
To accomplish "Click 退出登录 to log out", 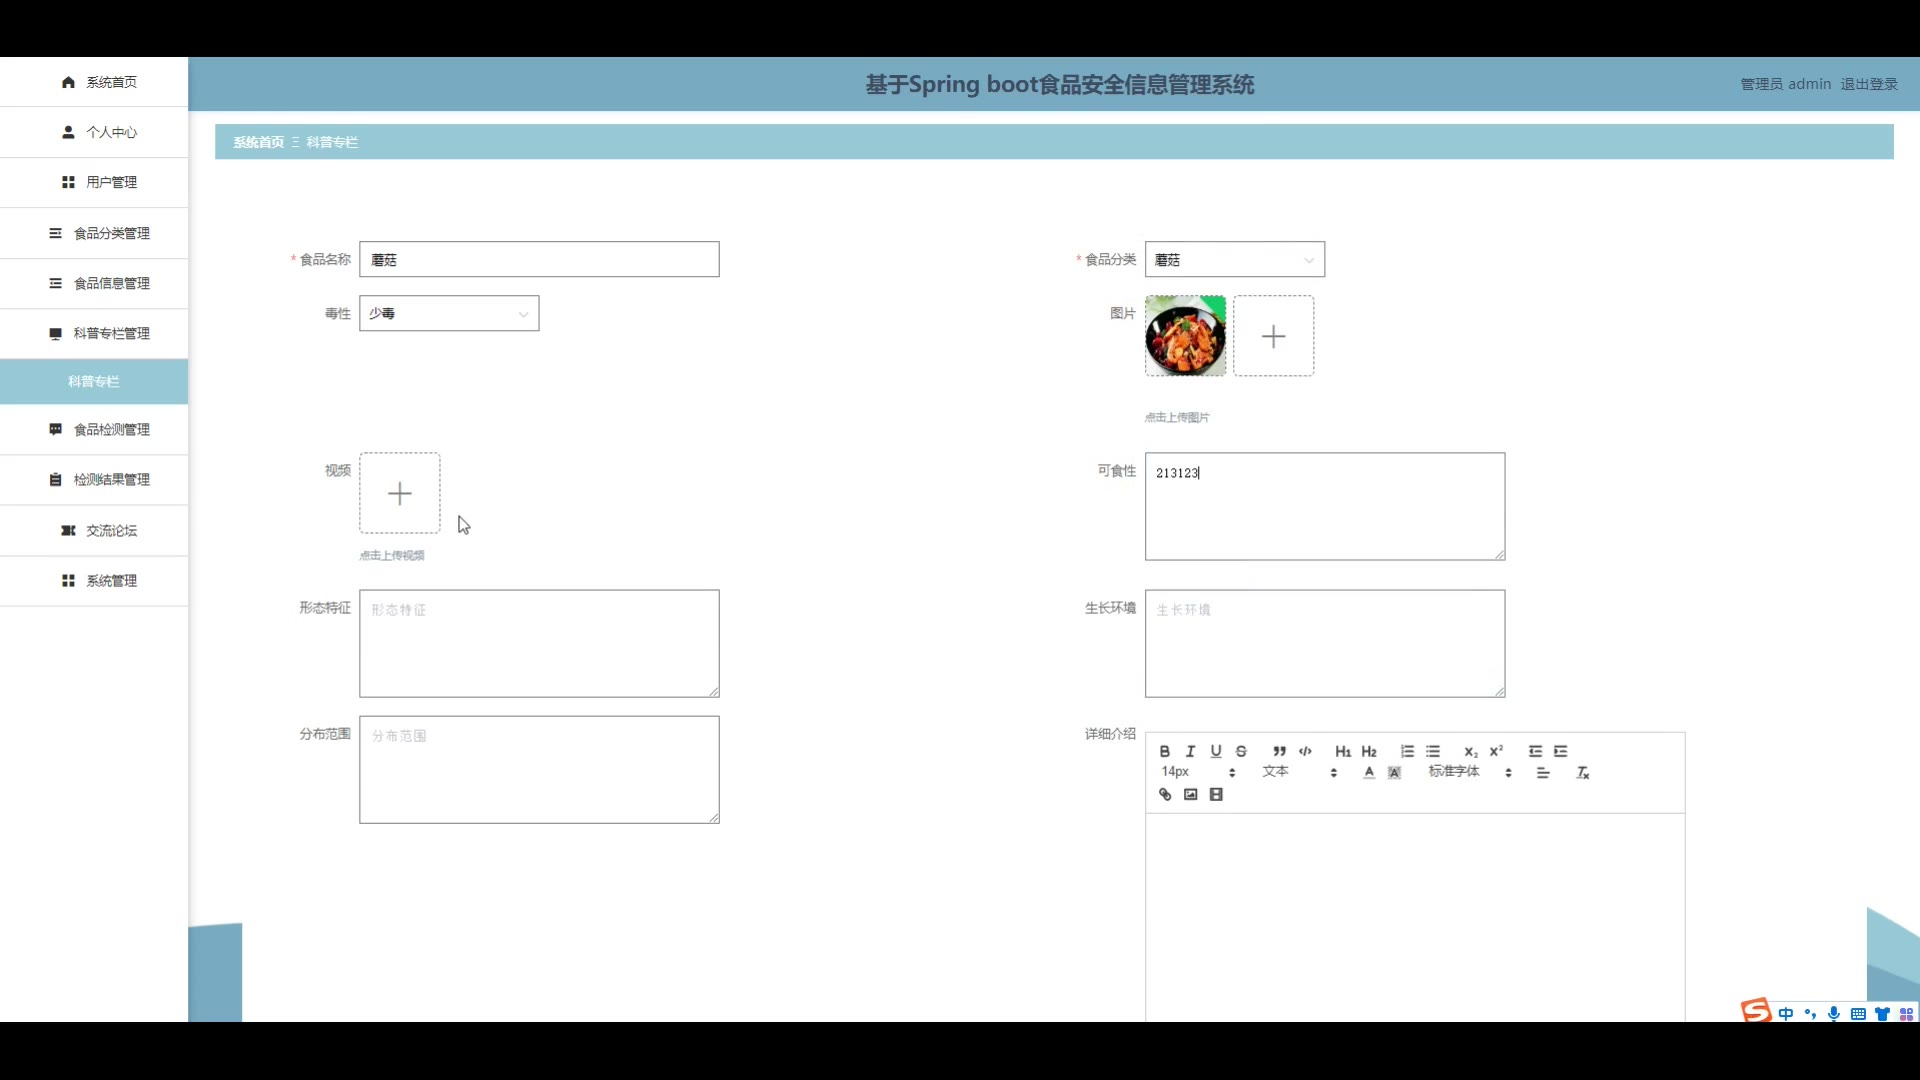I will (1868, 84).
